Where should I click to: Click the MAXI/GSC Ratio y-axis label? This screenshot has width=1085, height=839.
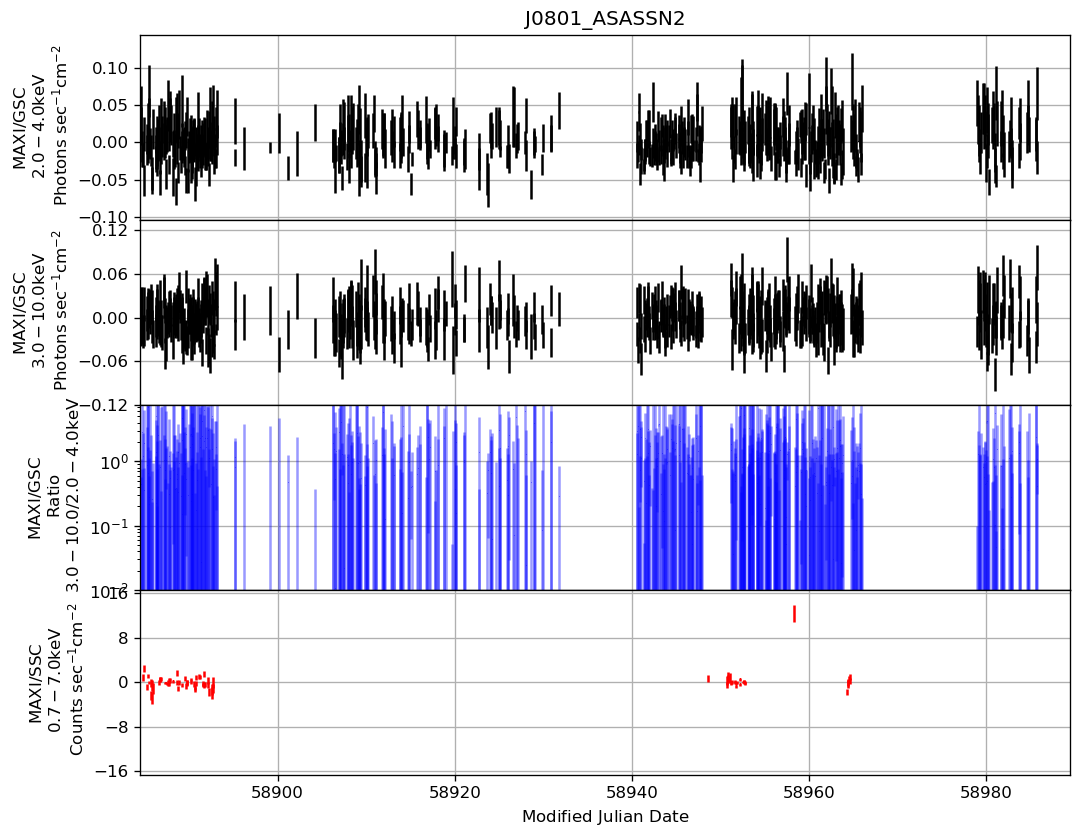[54, 497]
